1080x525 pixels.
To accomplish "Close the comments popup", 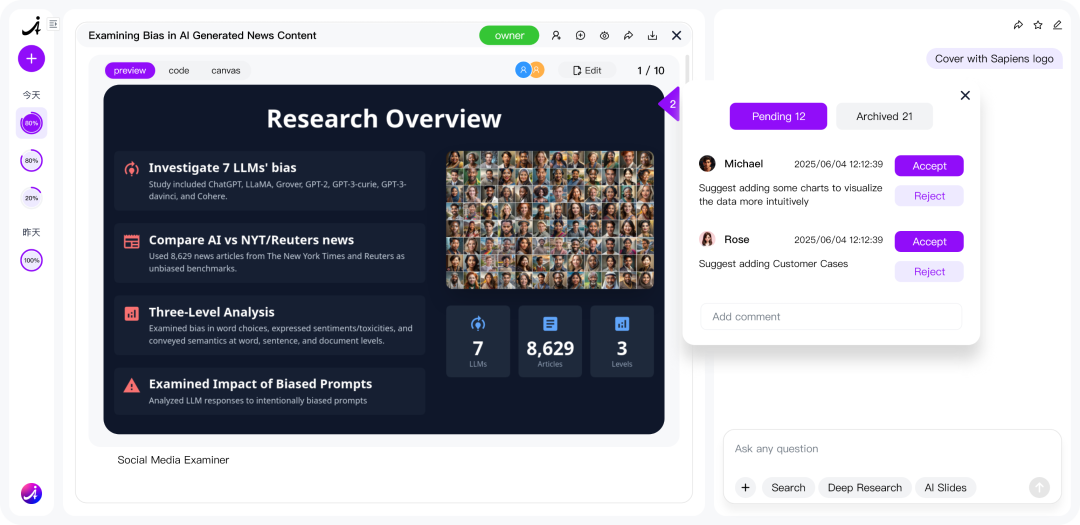I will 965,95.
